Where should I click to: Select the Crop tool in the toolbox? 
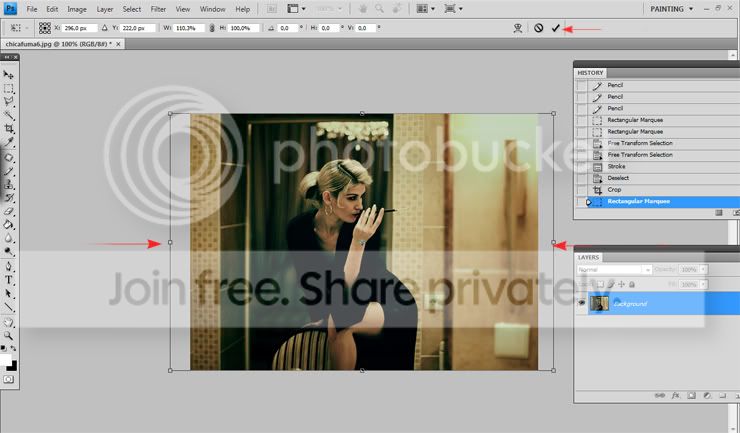(x=9, y=129)
